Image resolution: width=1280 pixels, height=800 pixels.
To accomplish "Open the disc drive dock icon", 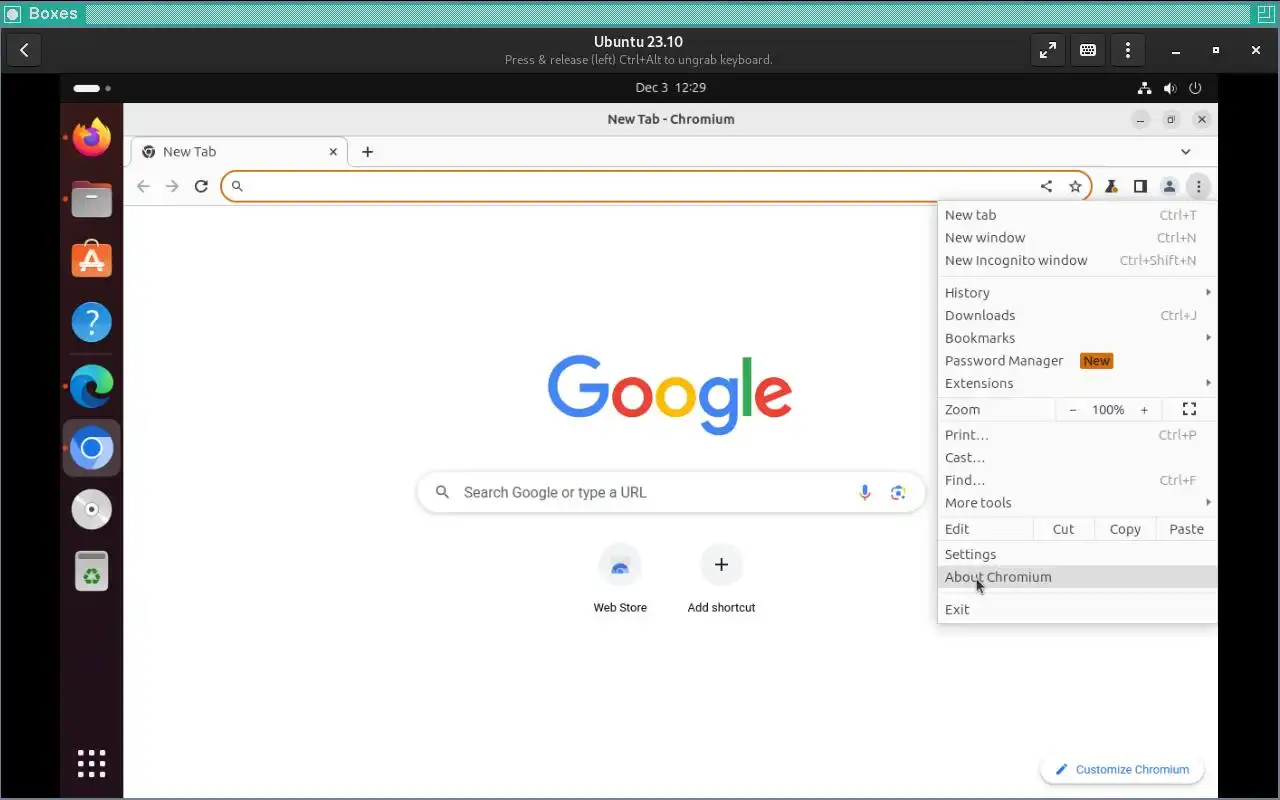I will pos(92,510).
